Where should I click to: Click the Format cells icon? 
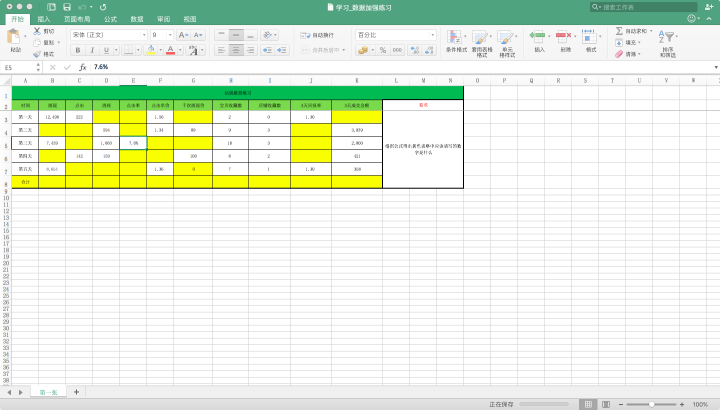click(x=589, y=36)
